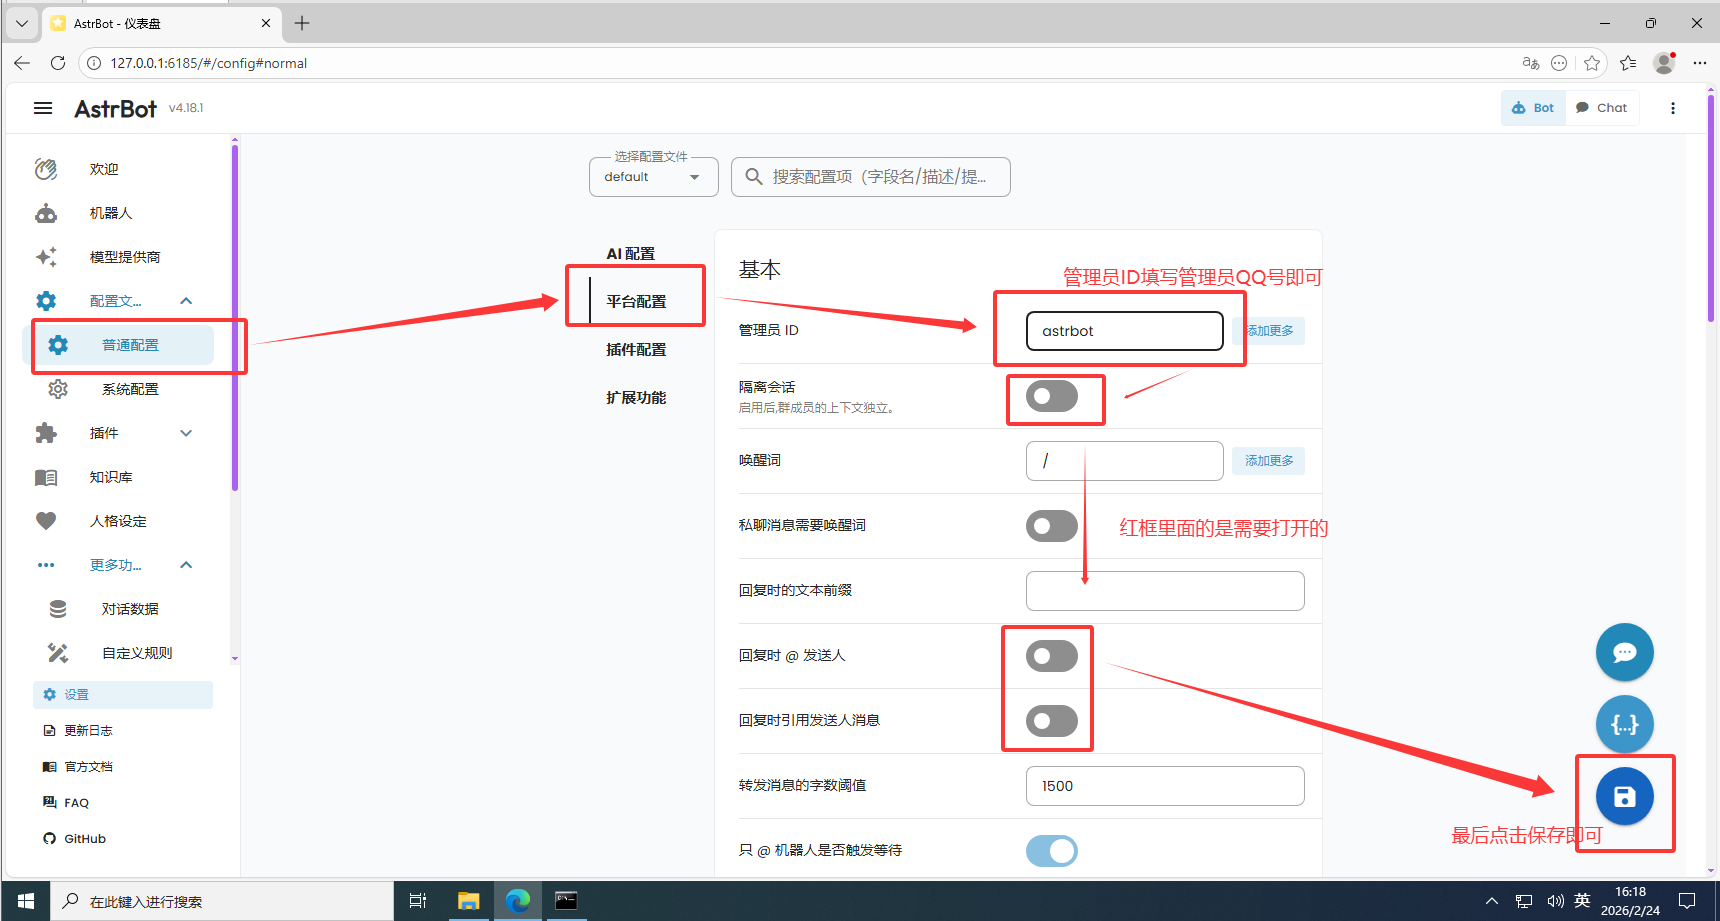This screenshot has height=921, width=1720.
Task: Click the 普通配置 gear icon
Action: coord(58,345)
